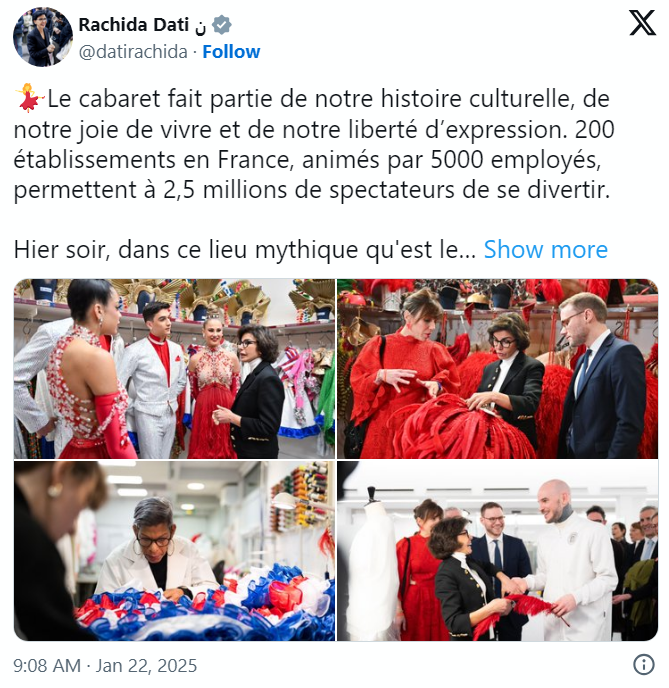Click the dancer emoji in tweet
Image resolution: width=669 pixels, height=688 pixels.
[x=29, y=98]
